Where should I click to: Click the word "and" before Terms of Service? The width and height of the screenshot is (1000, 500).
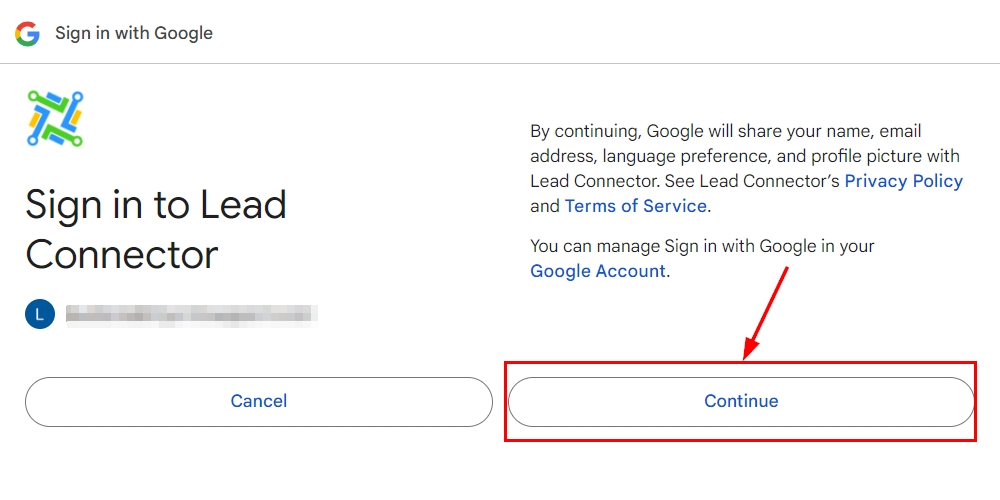(x=545, y=206)
